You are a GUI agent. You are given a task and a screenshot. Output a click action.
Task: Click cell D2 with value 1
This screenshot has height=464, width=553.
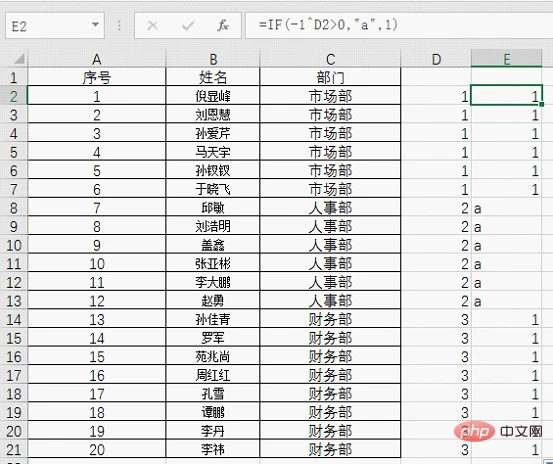tap(436, 96)
